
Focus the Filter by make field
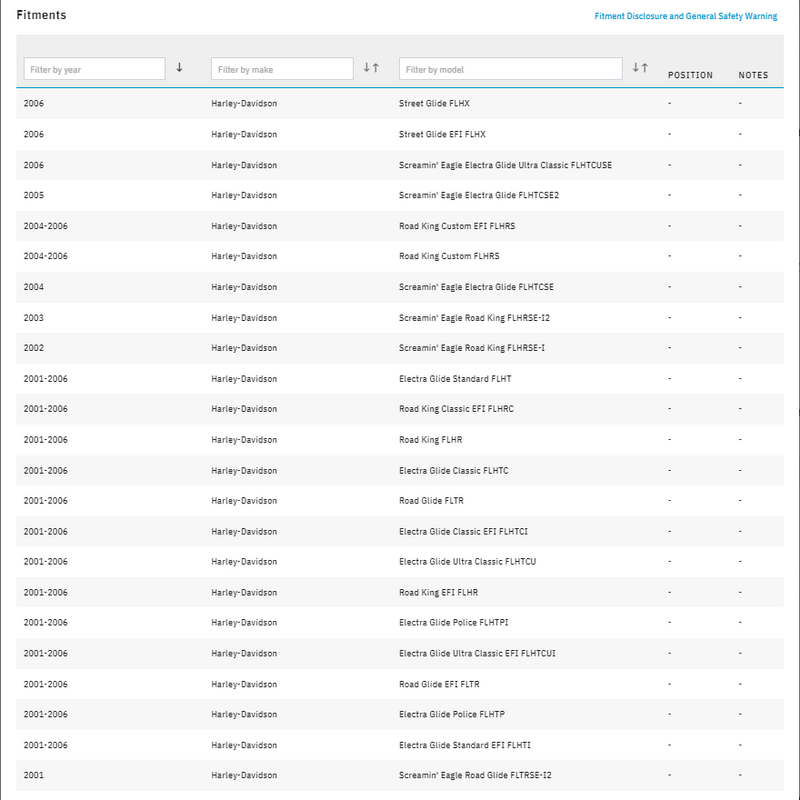click(x=282, y=69)
